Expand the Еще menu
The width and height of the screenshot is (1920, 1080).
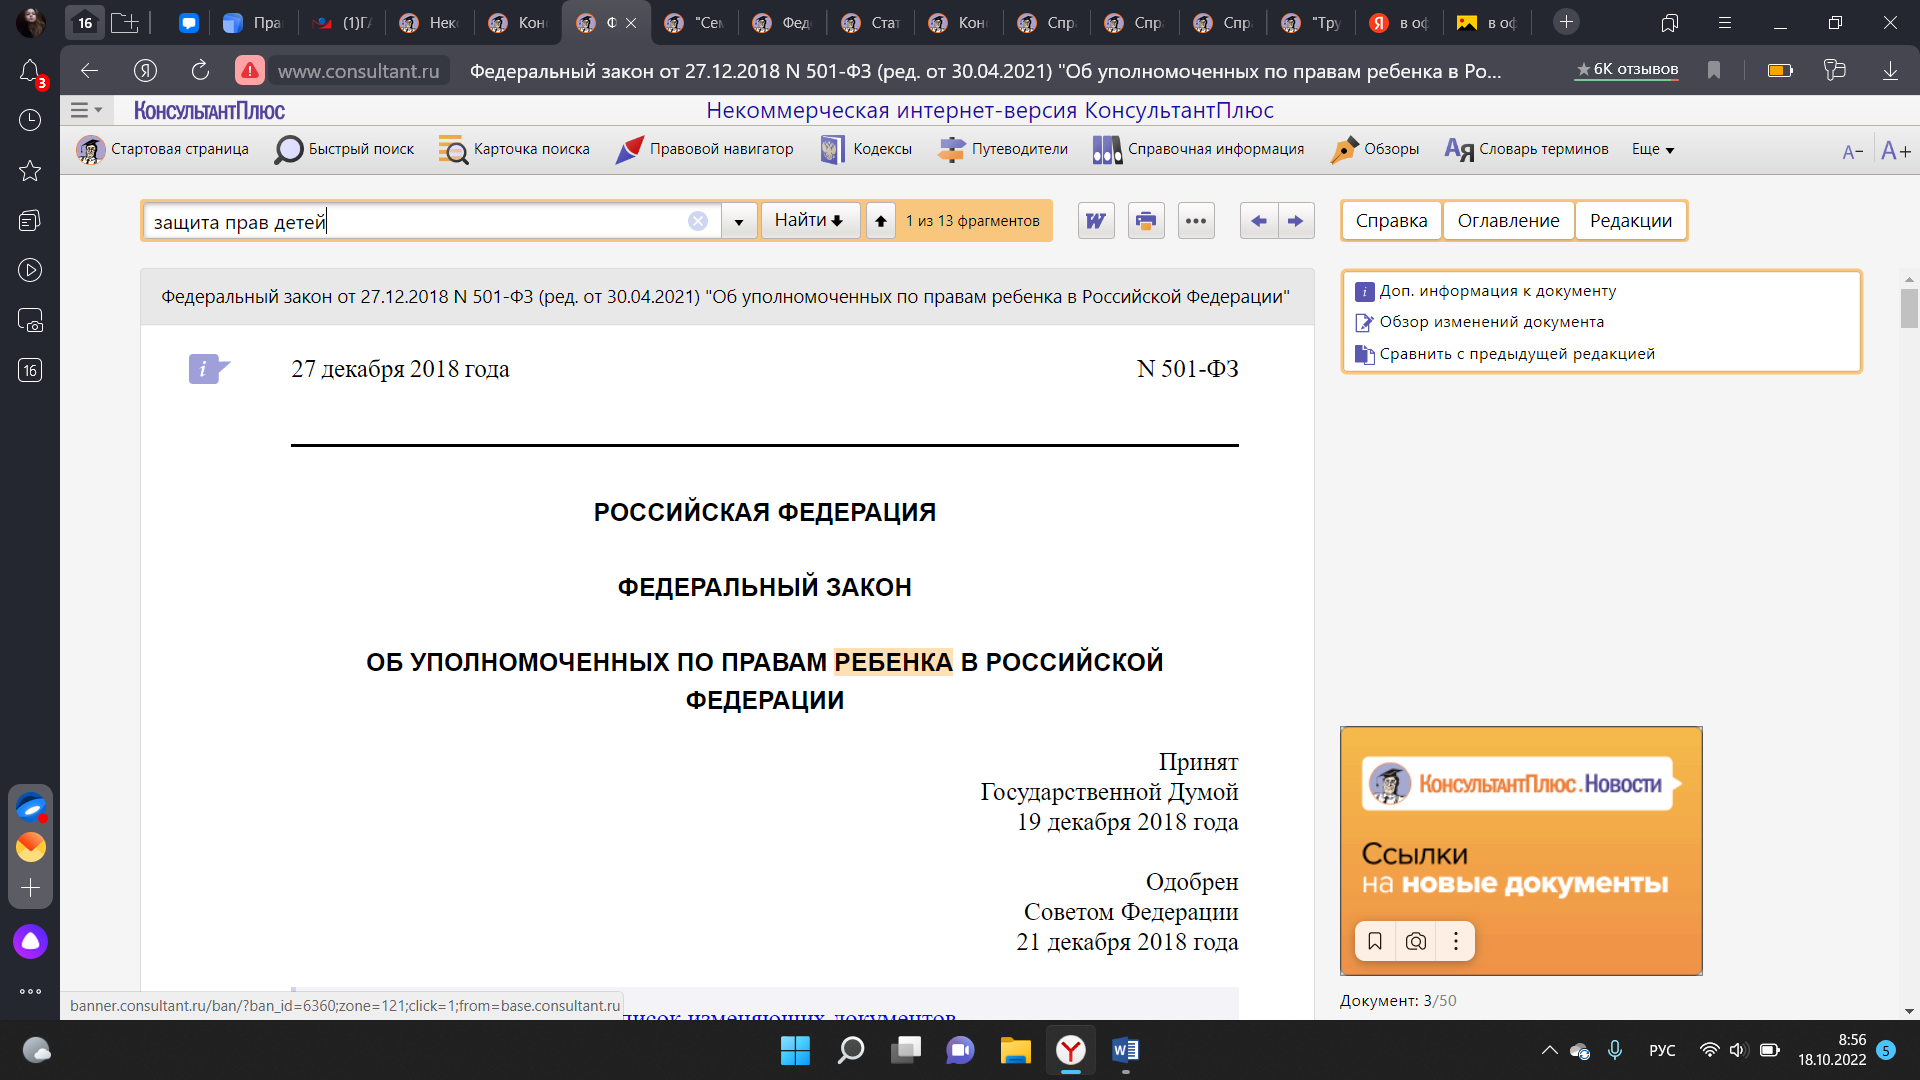tap(1653, 149)
